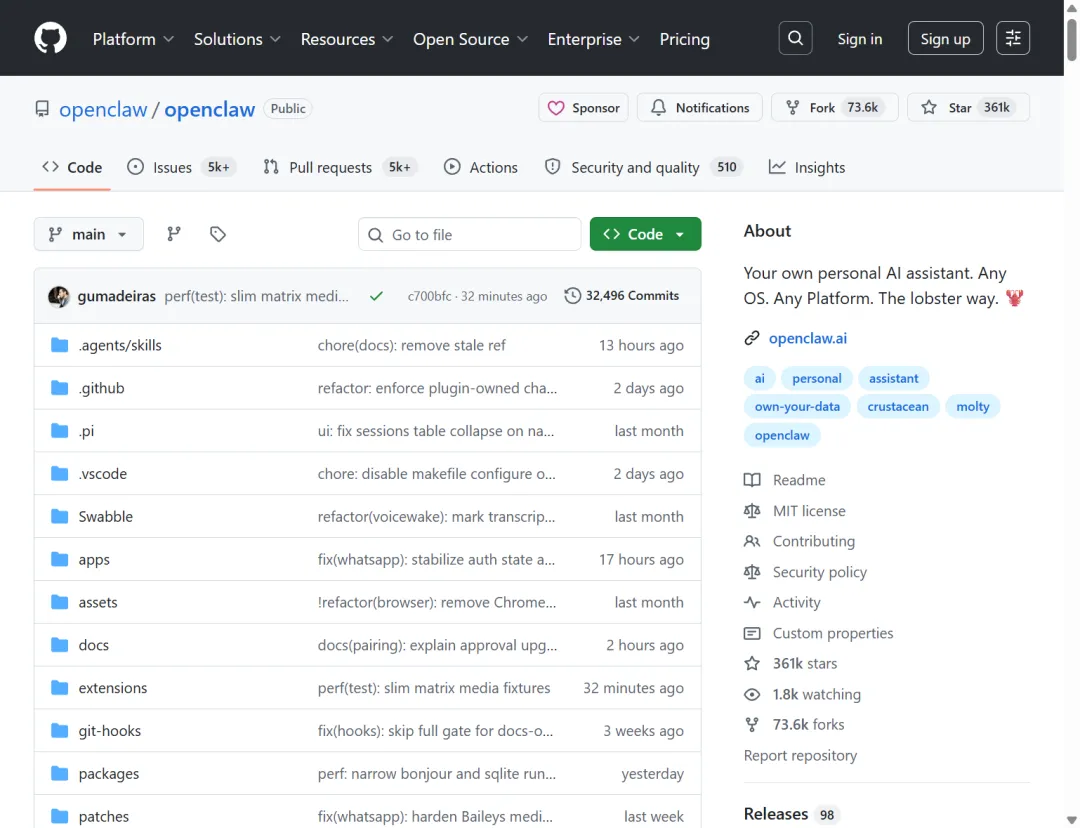1080x828 pixels.
Task: Open the tags icon beside branches
Action: 218,234
